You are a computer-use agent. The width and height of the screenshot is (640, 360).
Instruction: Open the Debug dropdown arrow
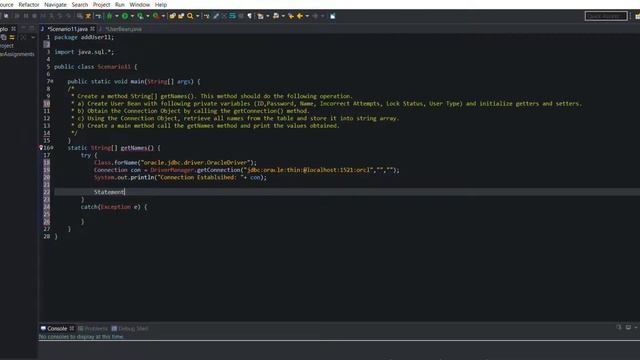pos(117,16)
